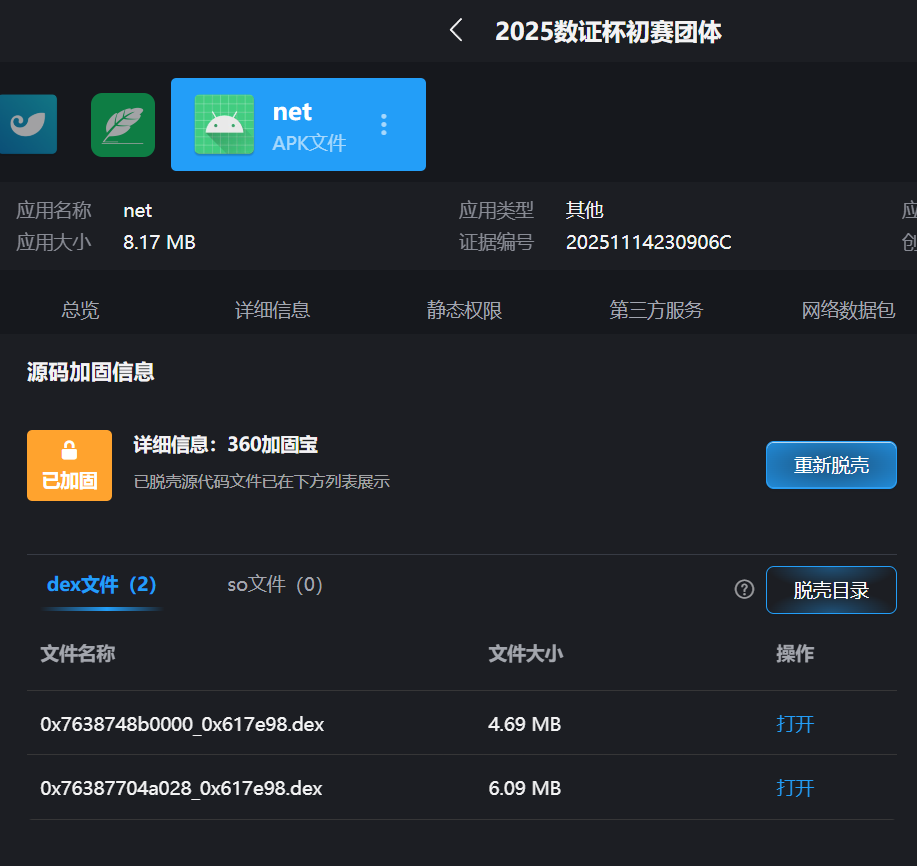Click the question mark help icon

pyautogui.click(x=744, y=589)
